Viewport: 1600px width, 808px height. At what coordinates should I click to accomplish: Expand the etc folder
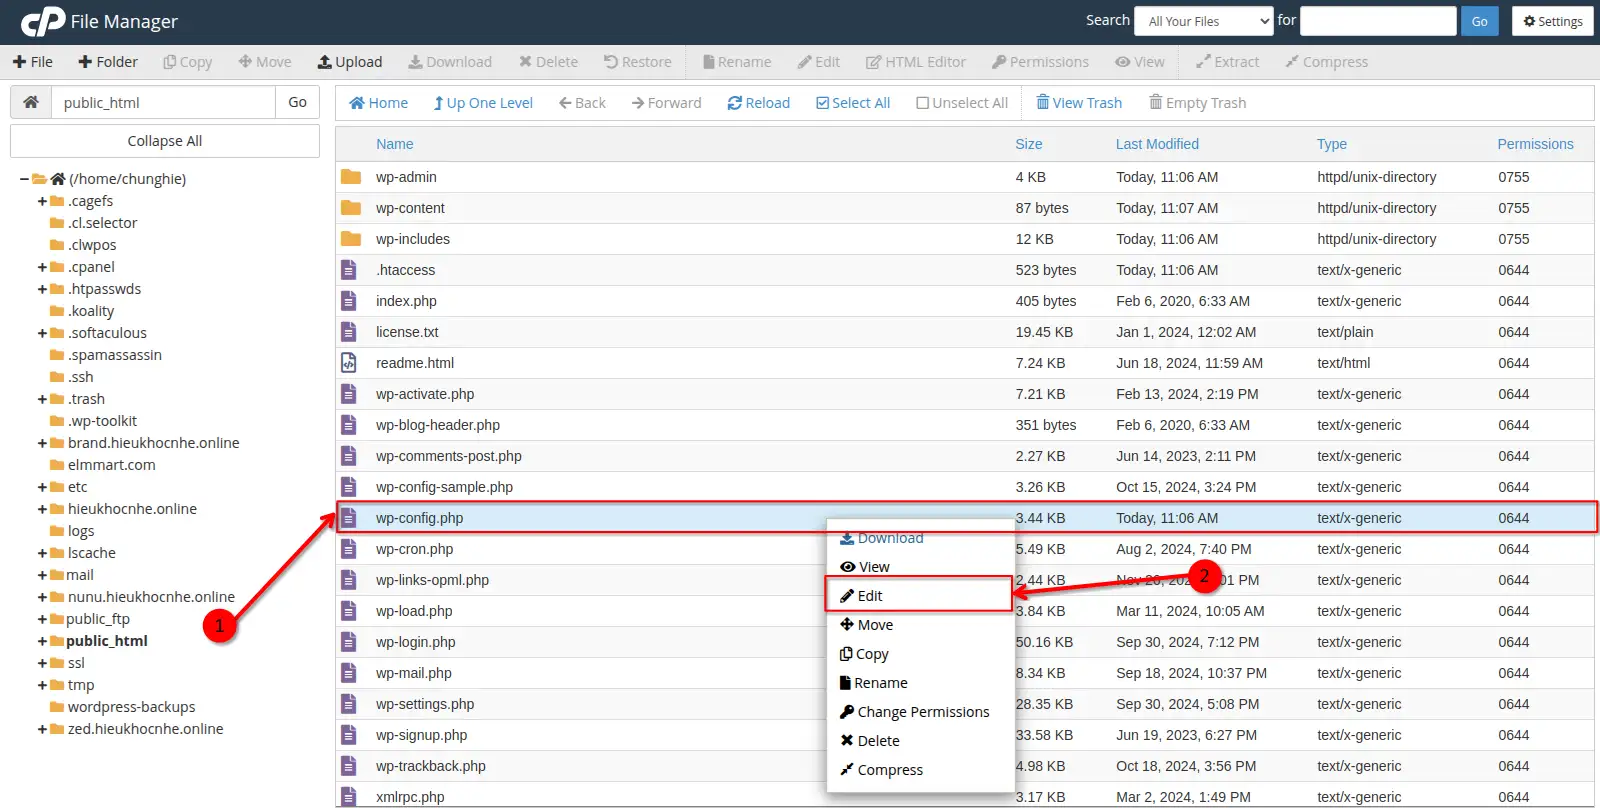click(42, 487)
